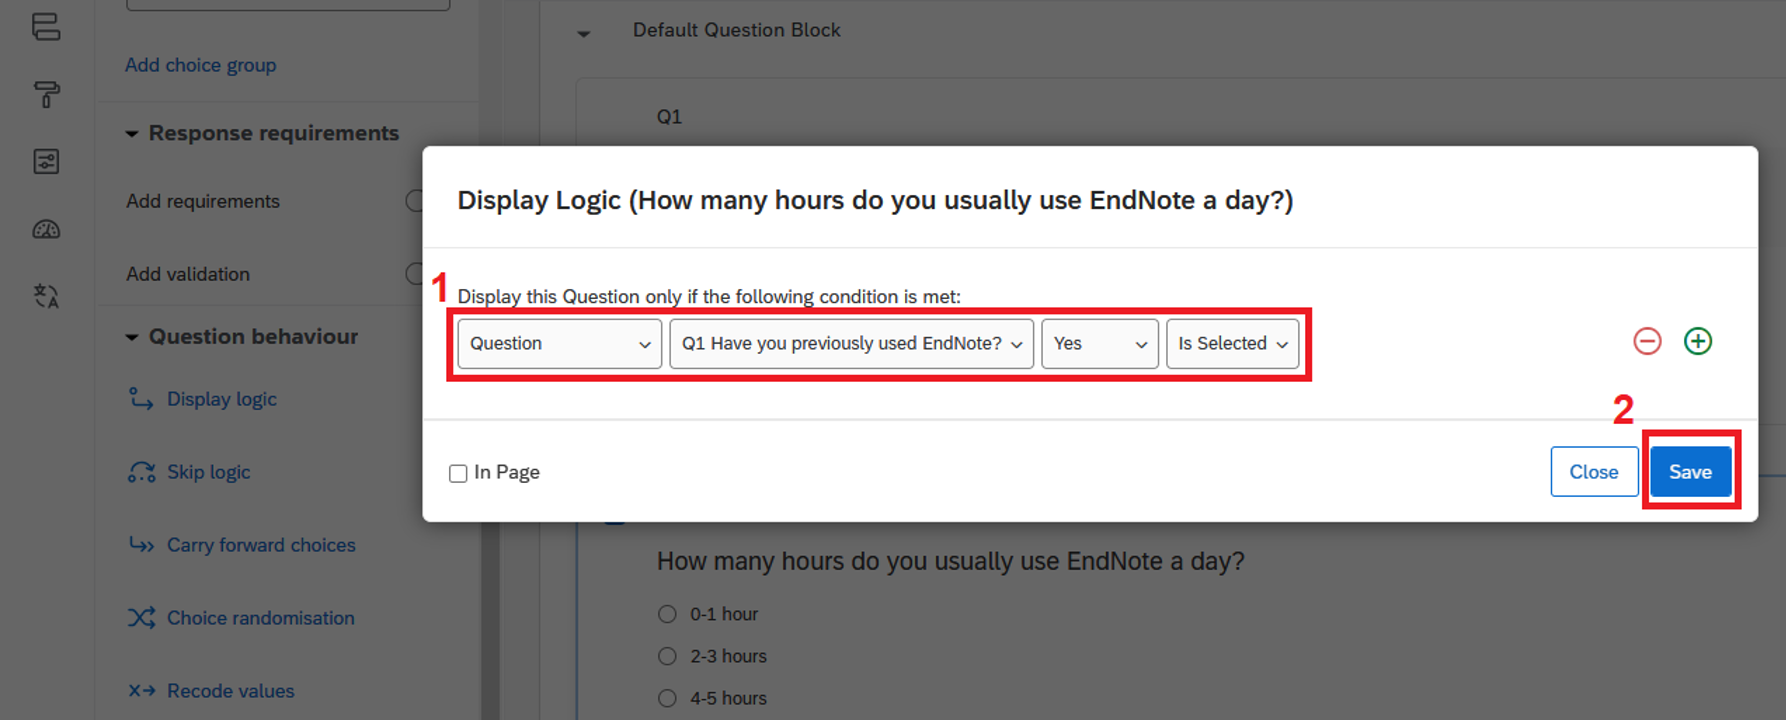Click the Choice randomisation shuffle icon
The width and height of the screenshot is (1786, 720).
[x=141, y=618]
